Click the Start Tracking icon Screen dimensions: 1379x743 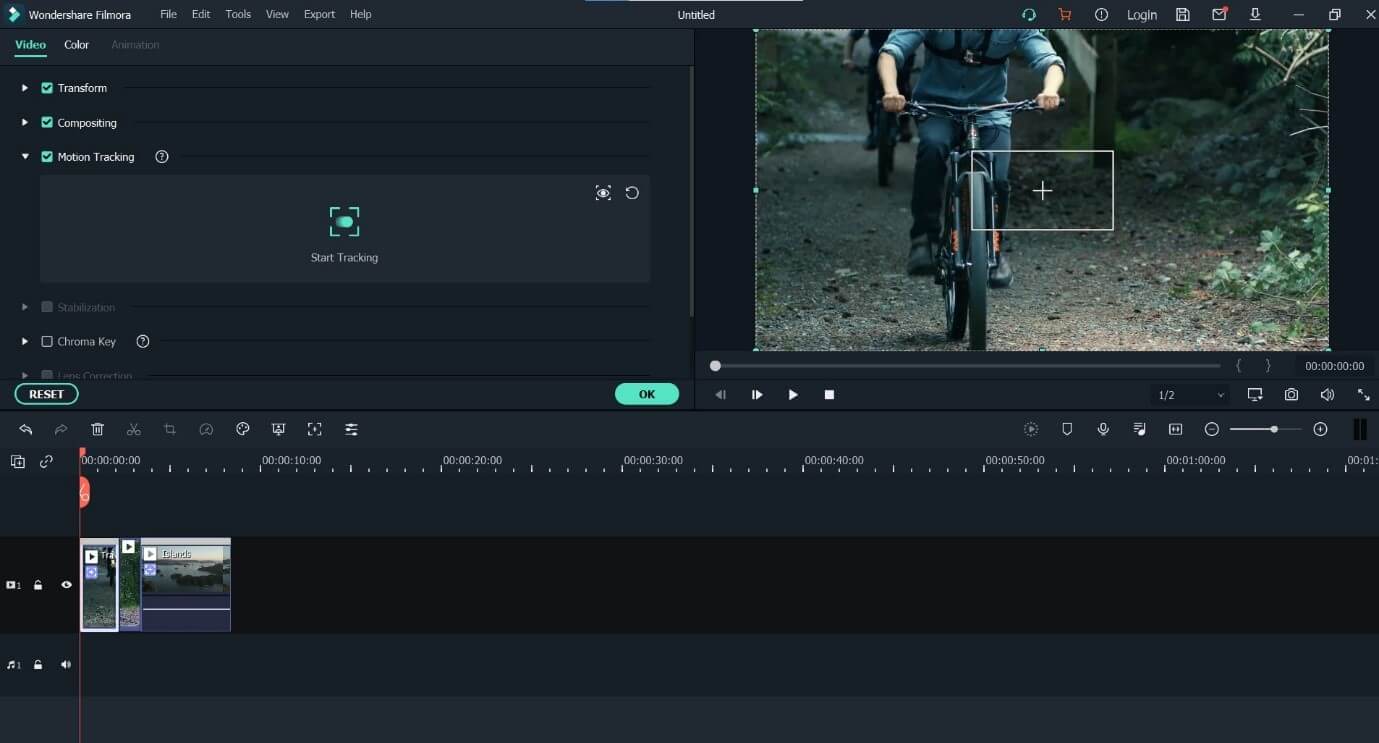[x=344, y=222]
